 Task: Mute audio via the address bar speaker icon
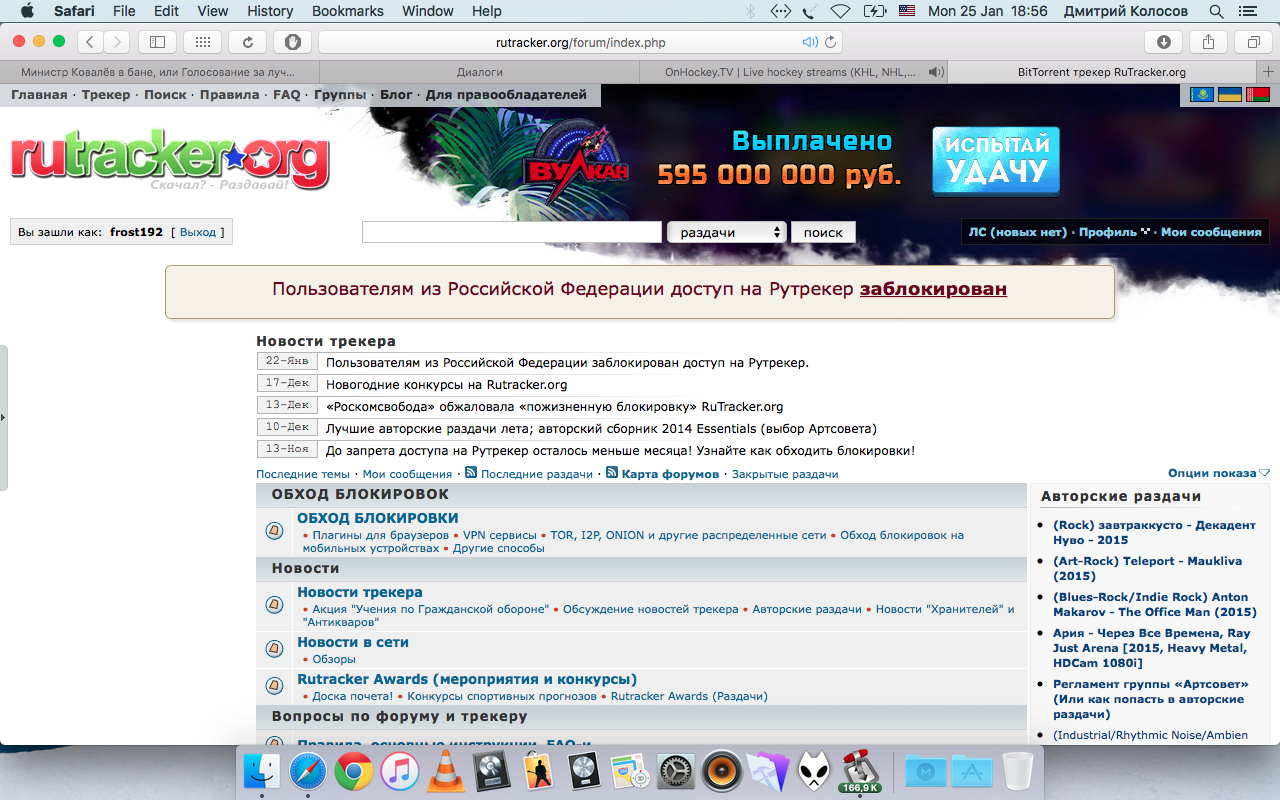(810, 43)
